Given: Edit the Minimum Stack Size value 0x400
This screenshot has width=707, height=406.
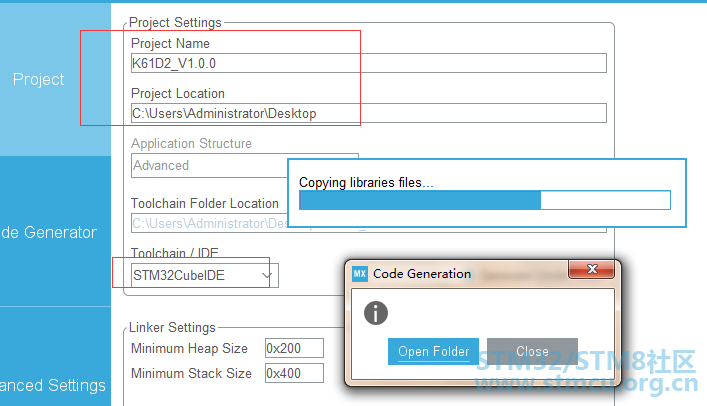Looking at the screenshot, I should pyautogui.click(x=294, y=373).
